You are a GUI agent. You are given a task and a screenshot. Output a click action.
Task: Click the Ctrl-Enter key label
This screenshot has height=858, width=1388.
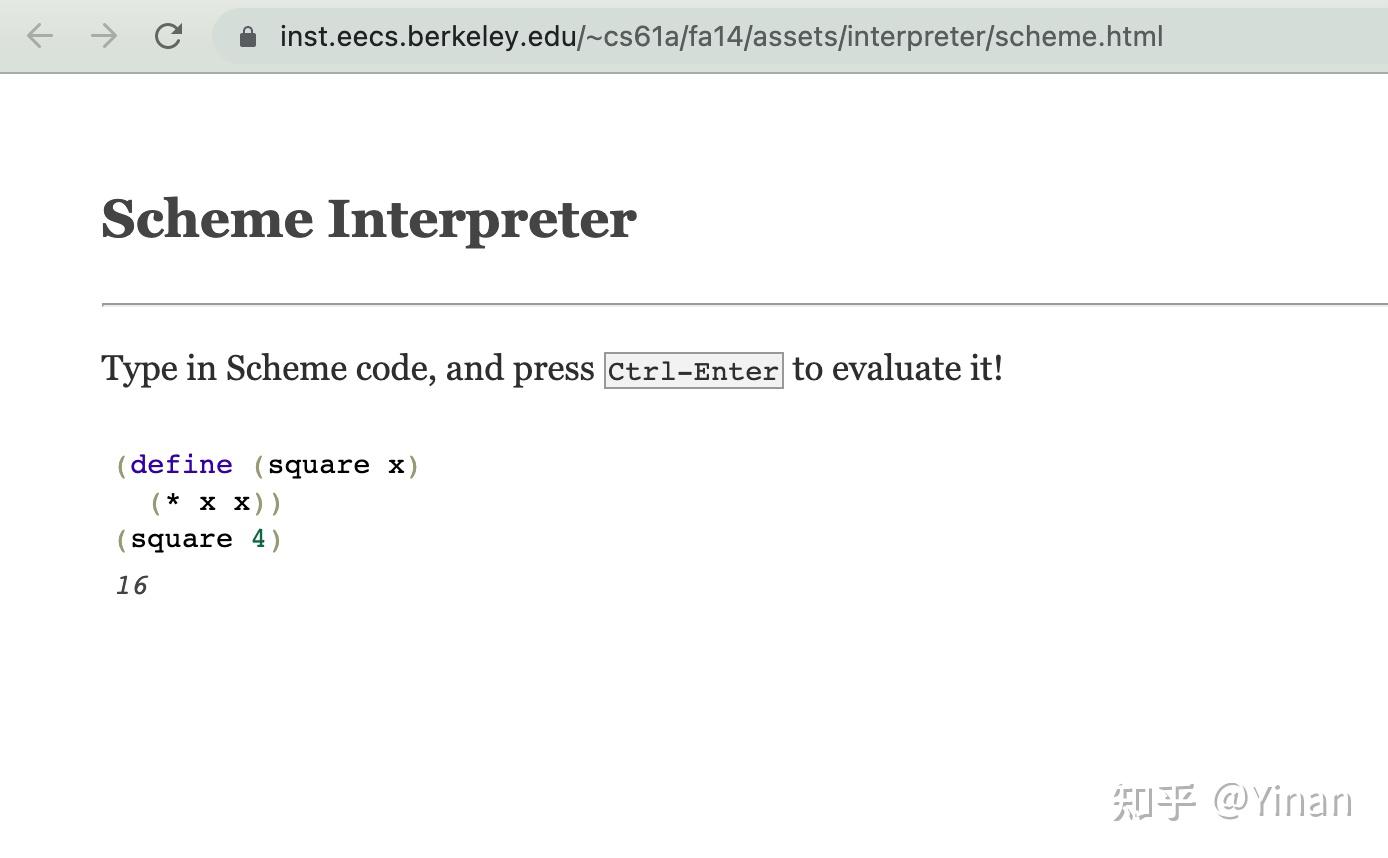click(693, 370)
